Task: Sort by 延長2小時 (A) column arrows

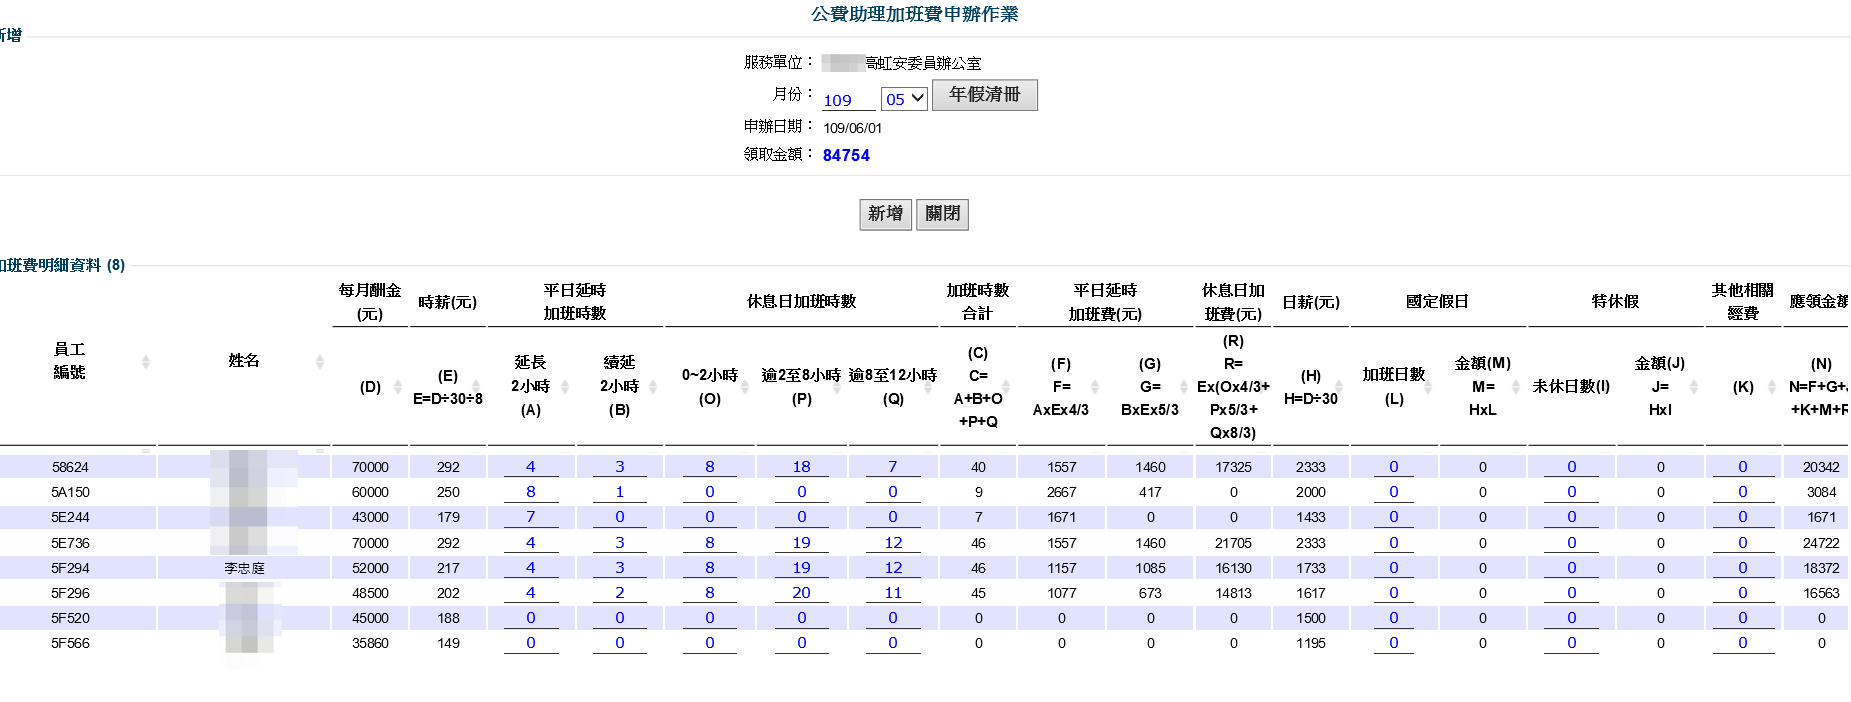Action: point(564,387)
